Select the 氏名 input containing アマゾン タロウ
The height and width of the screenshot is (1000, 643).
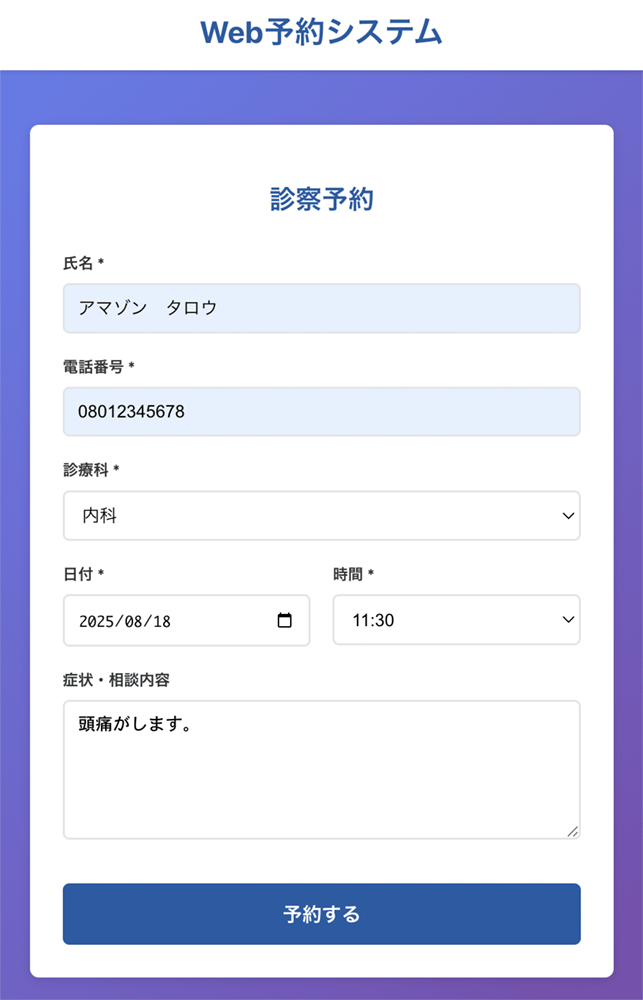point(320,309)
